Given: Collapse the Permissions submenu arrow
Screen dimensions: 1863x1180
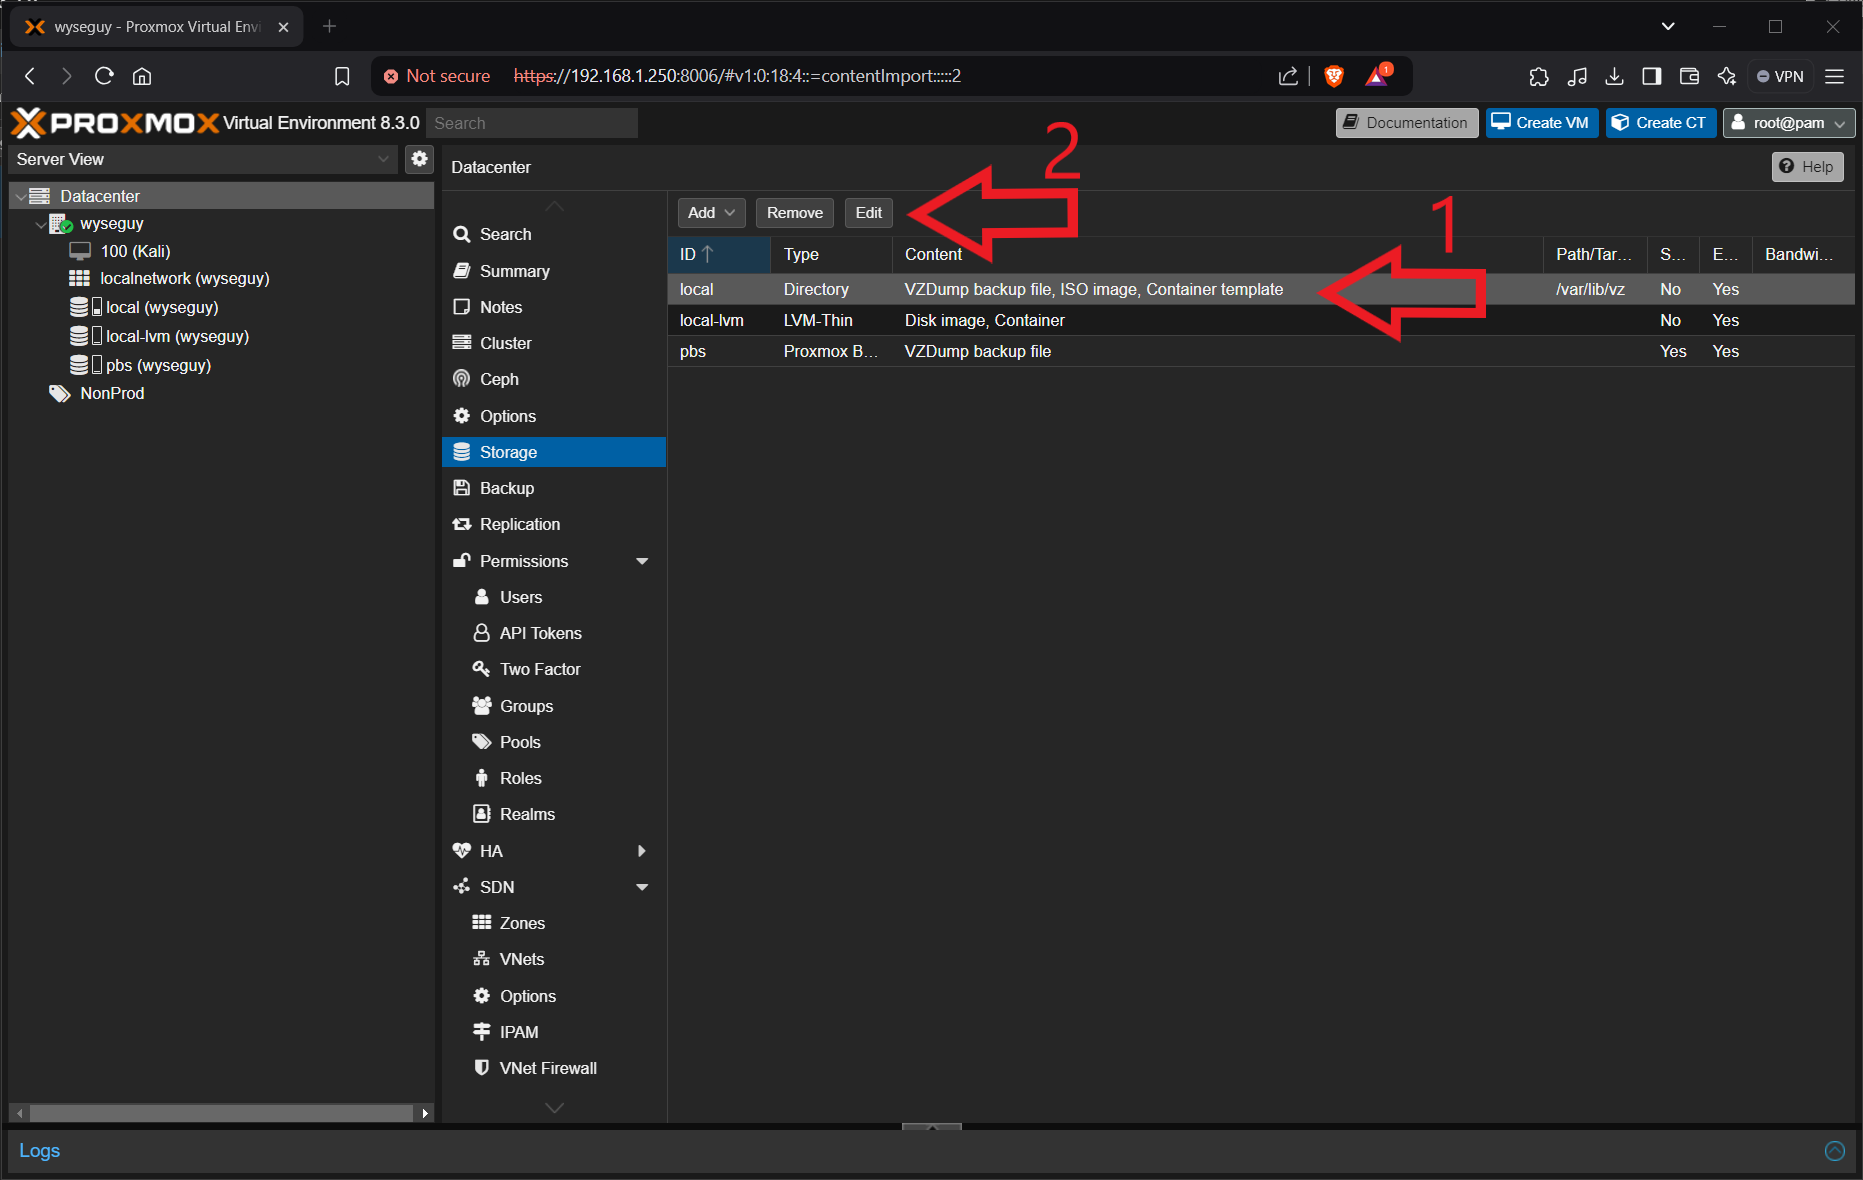Looking at the screenshot, I should [642, 561].
